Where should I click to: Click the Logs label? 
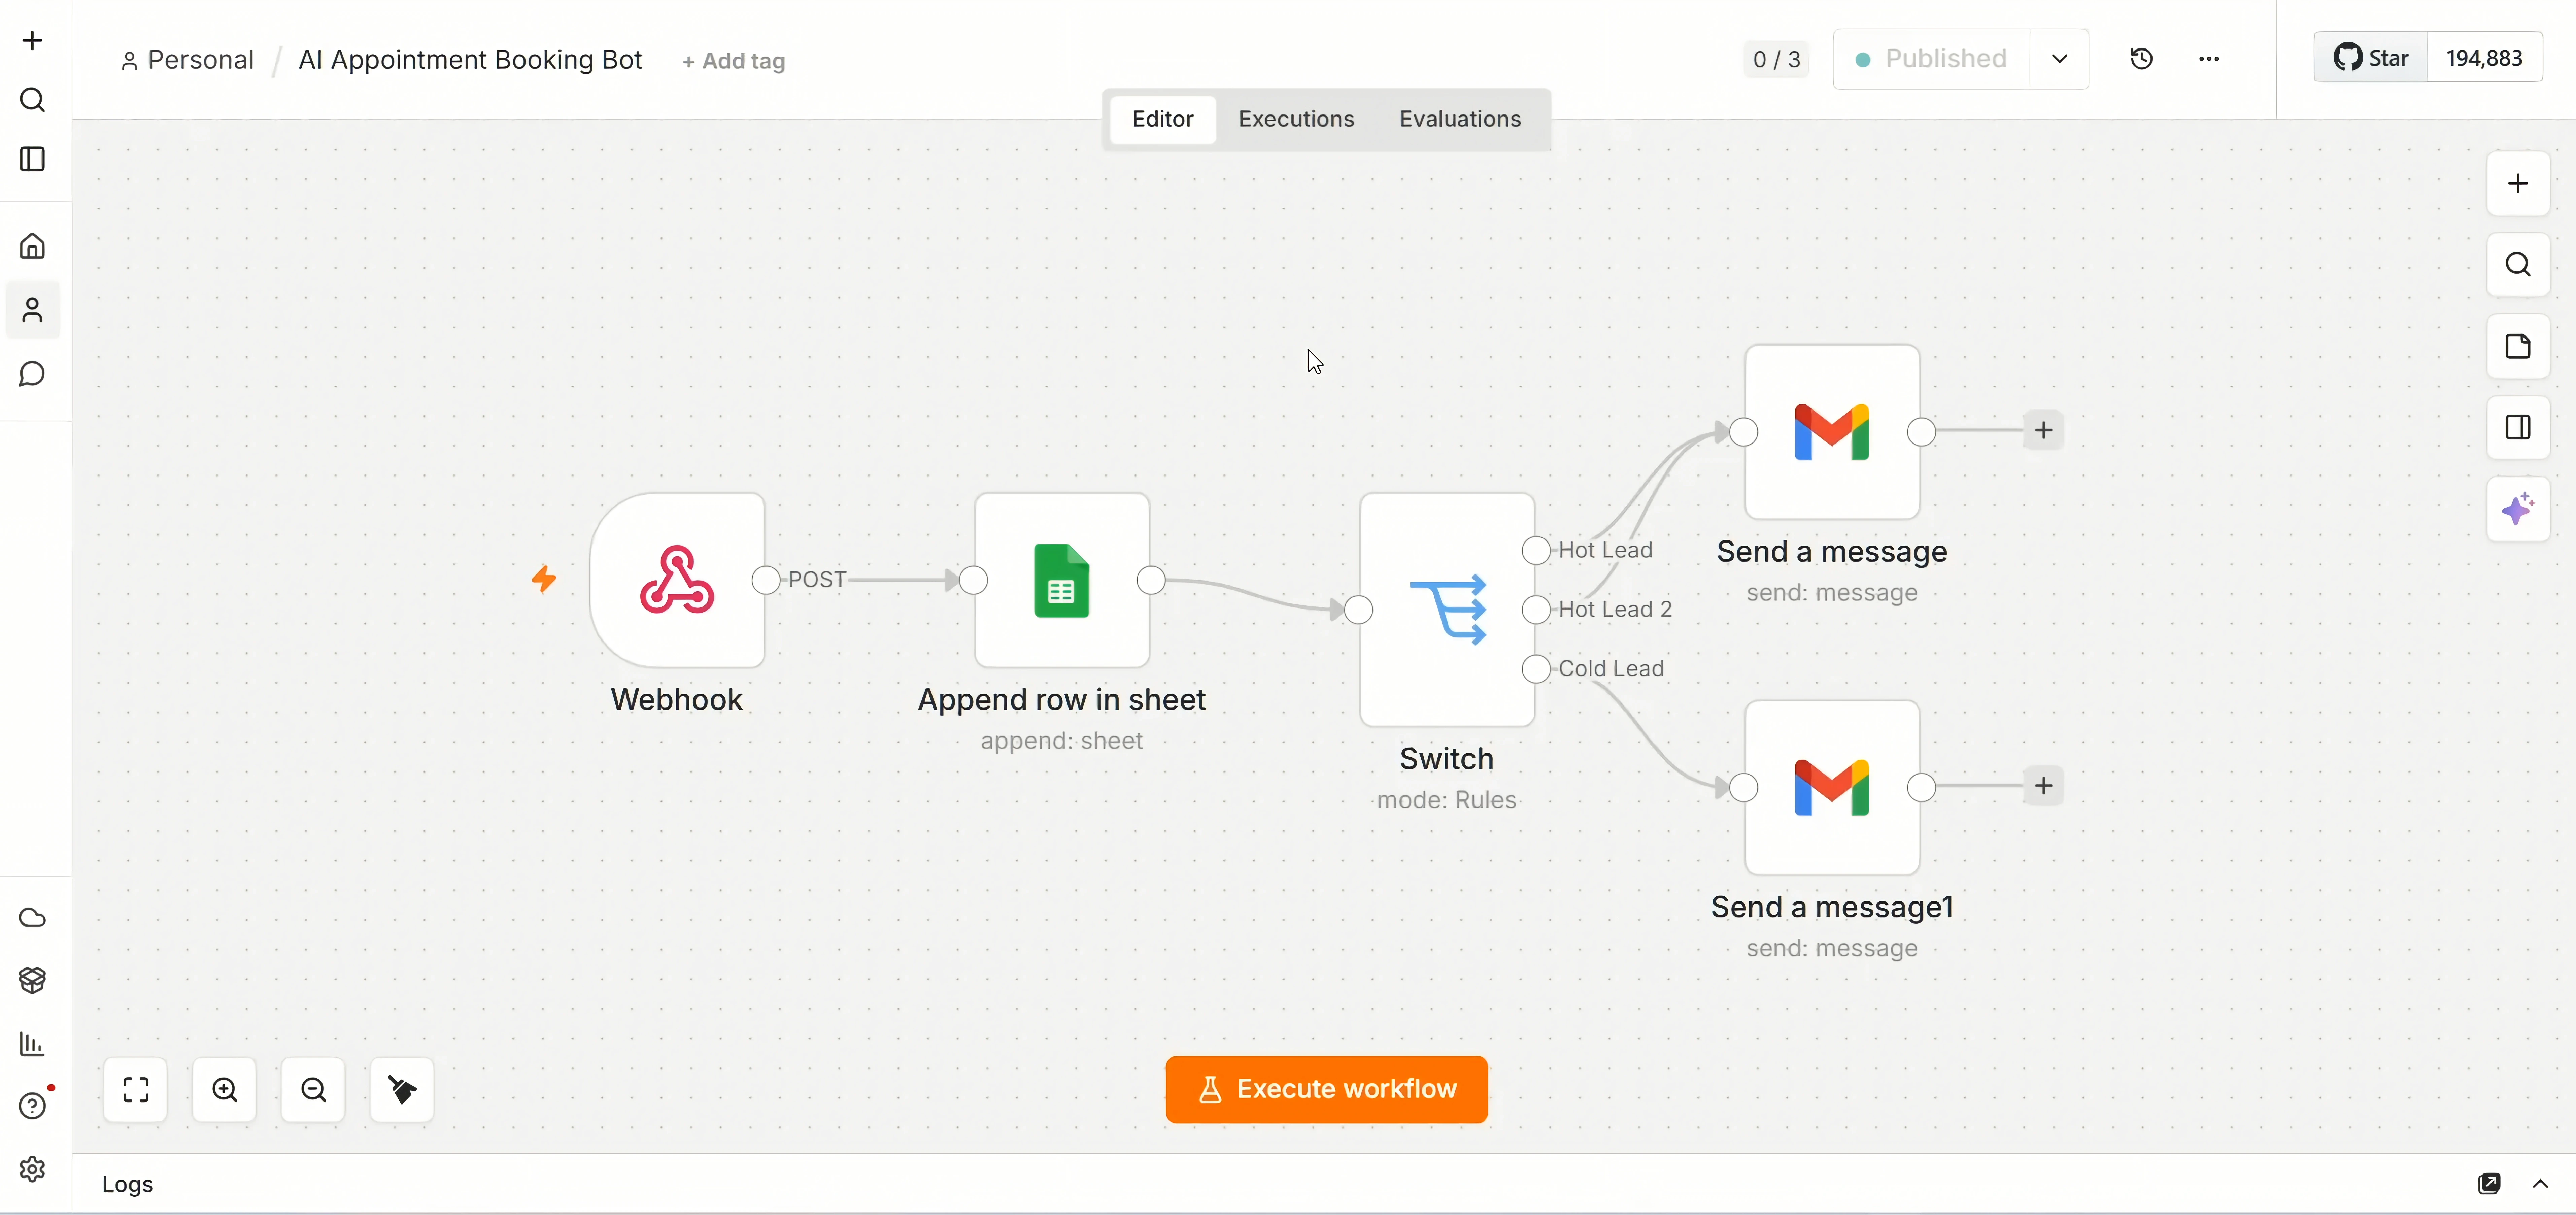click(128, 1184)
